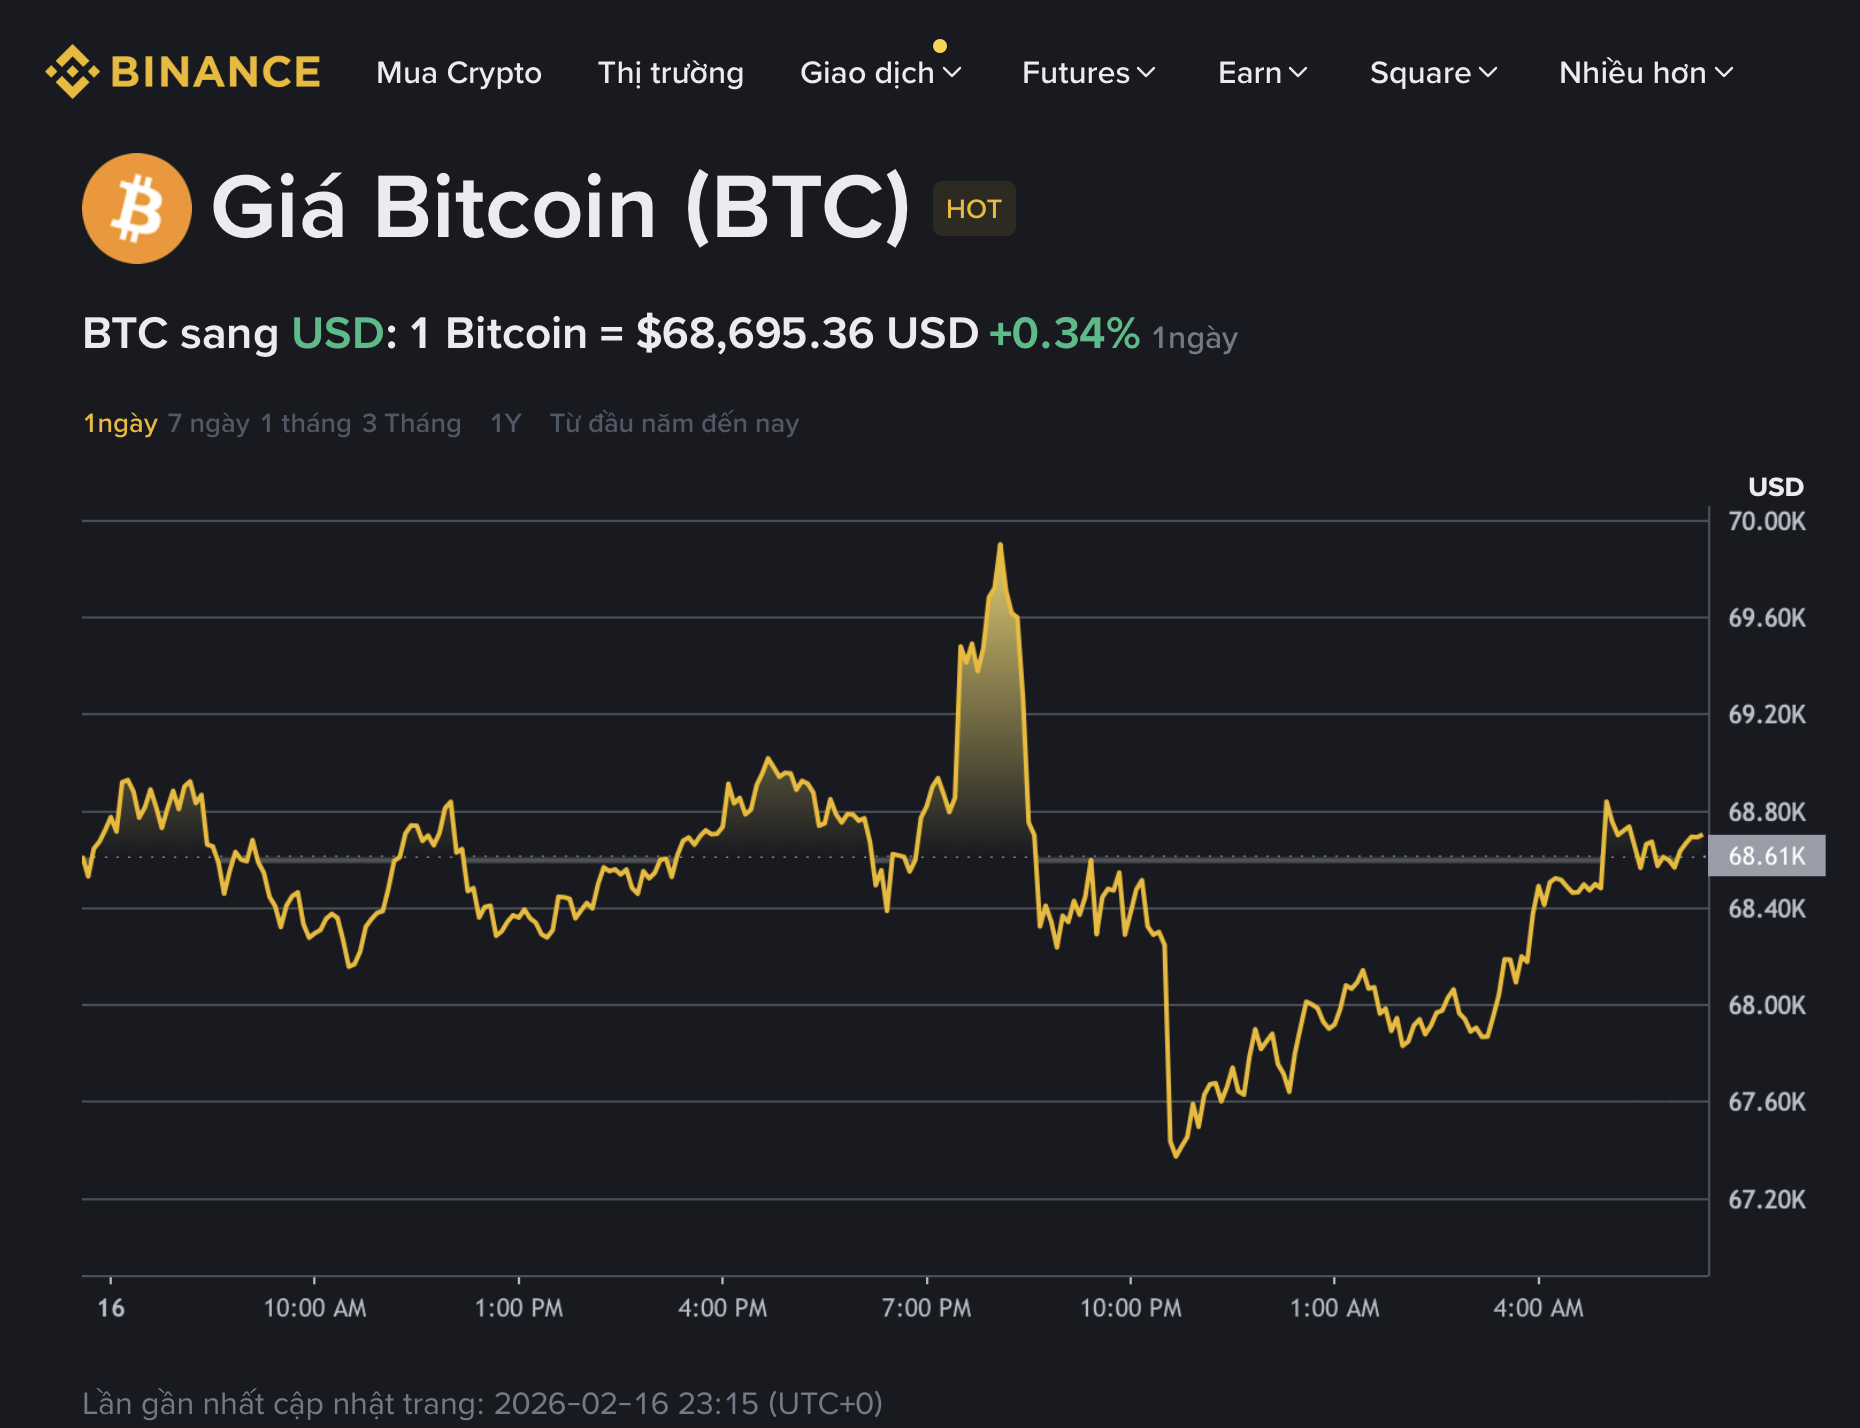
Task: Select Từ đầu năm đến nay option
Action: pos(673,422)
